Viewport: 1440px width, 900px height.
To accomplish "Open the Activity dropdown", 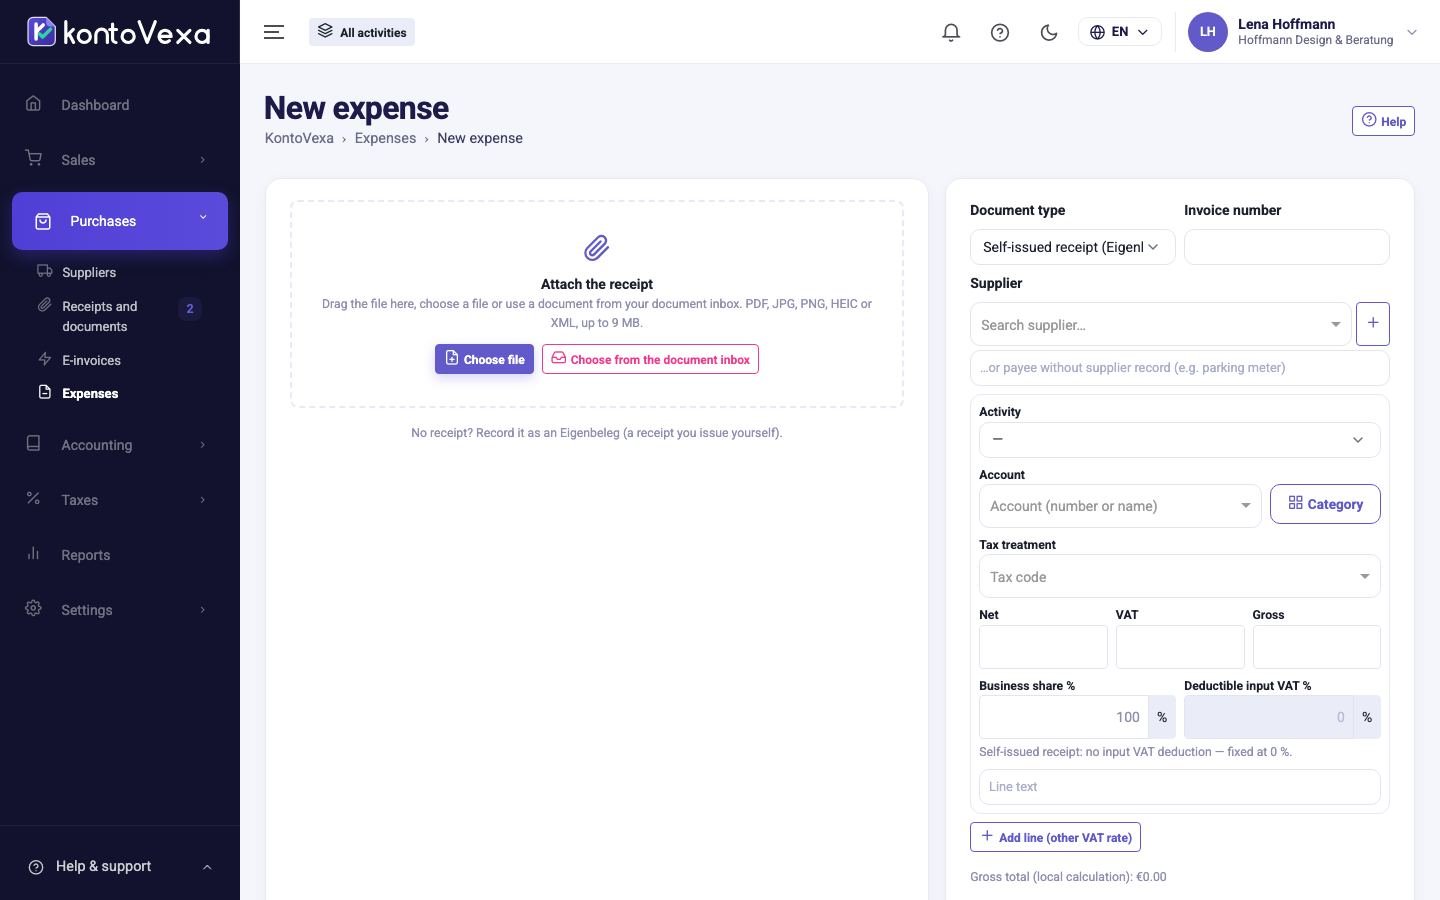I will pyautogui.click(x=1180, y=440).
